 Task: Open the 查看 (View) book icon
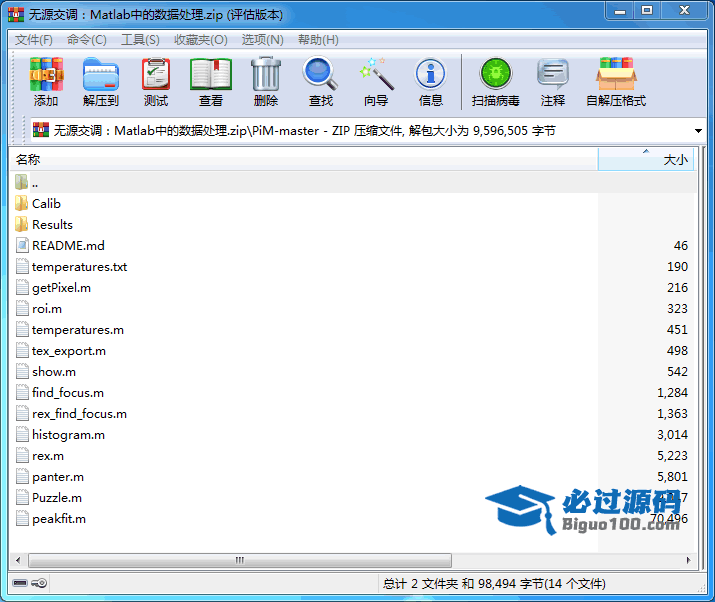pos(211,74)
